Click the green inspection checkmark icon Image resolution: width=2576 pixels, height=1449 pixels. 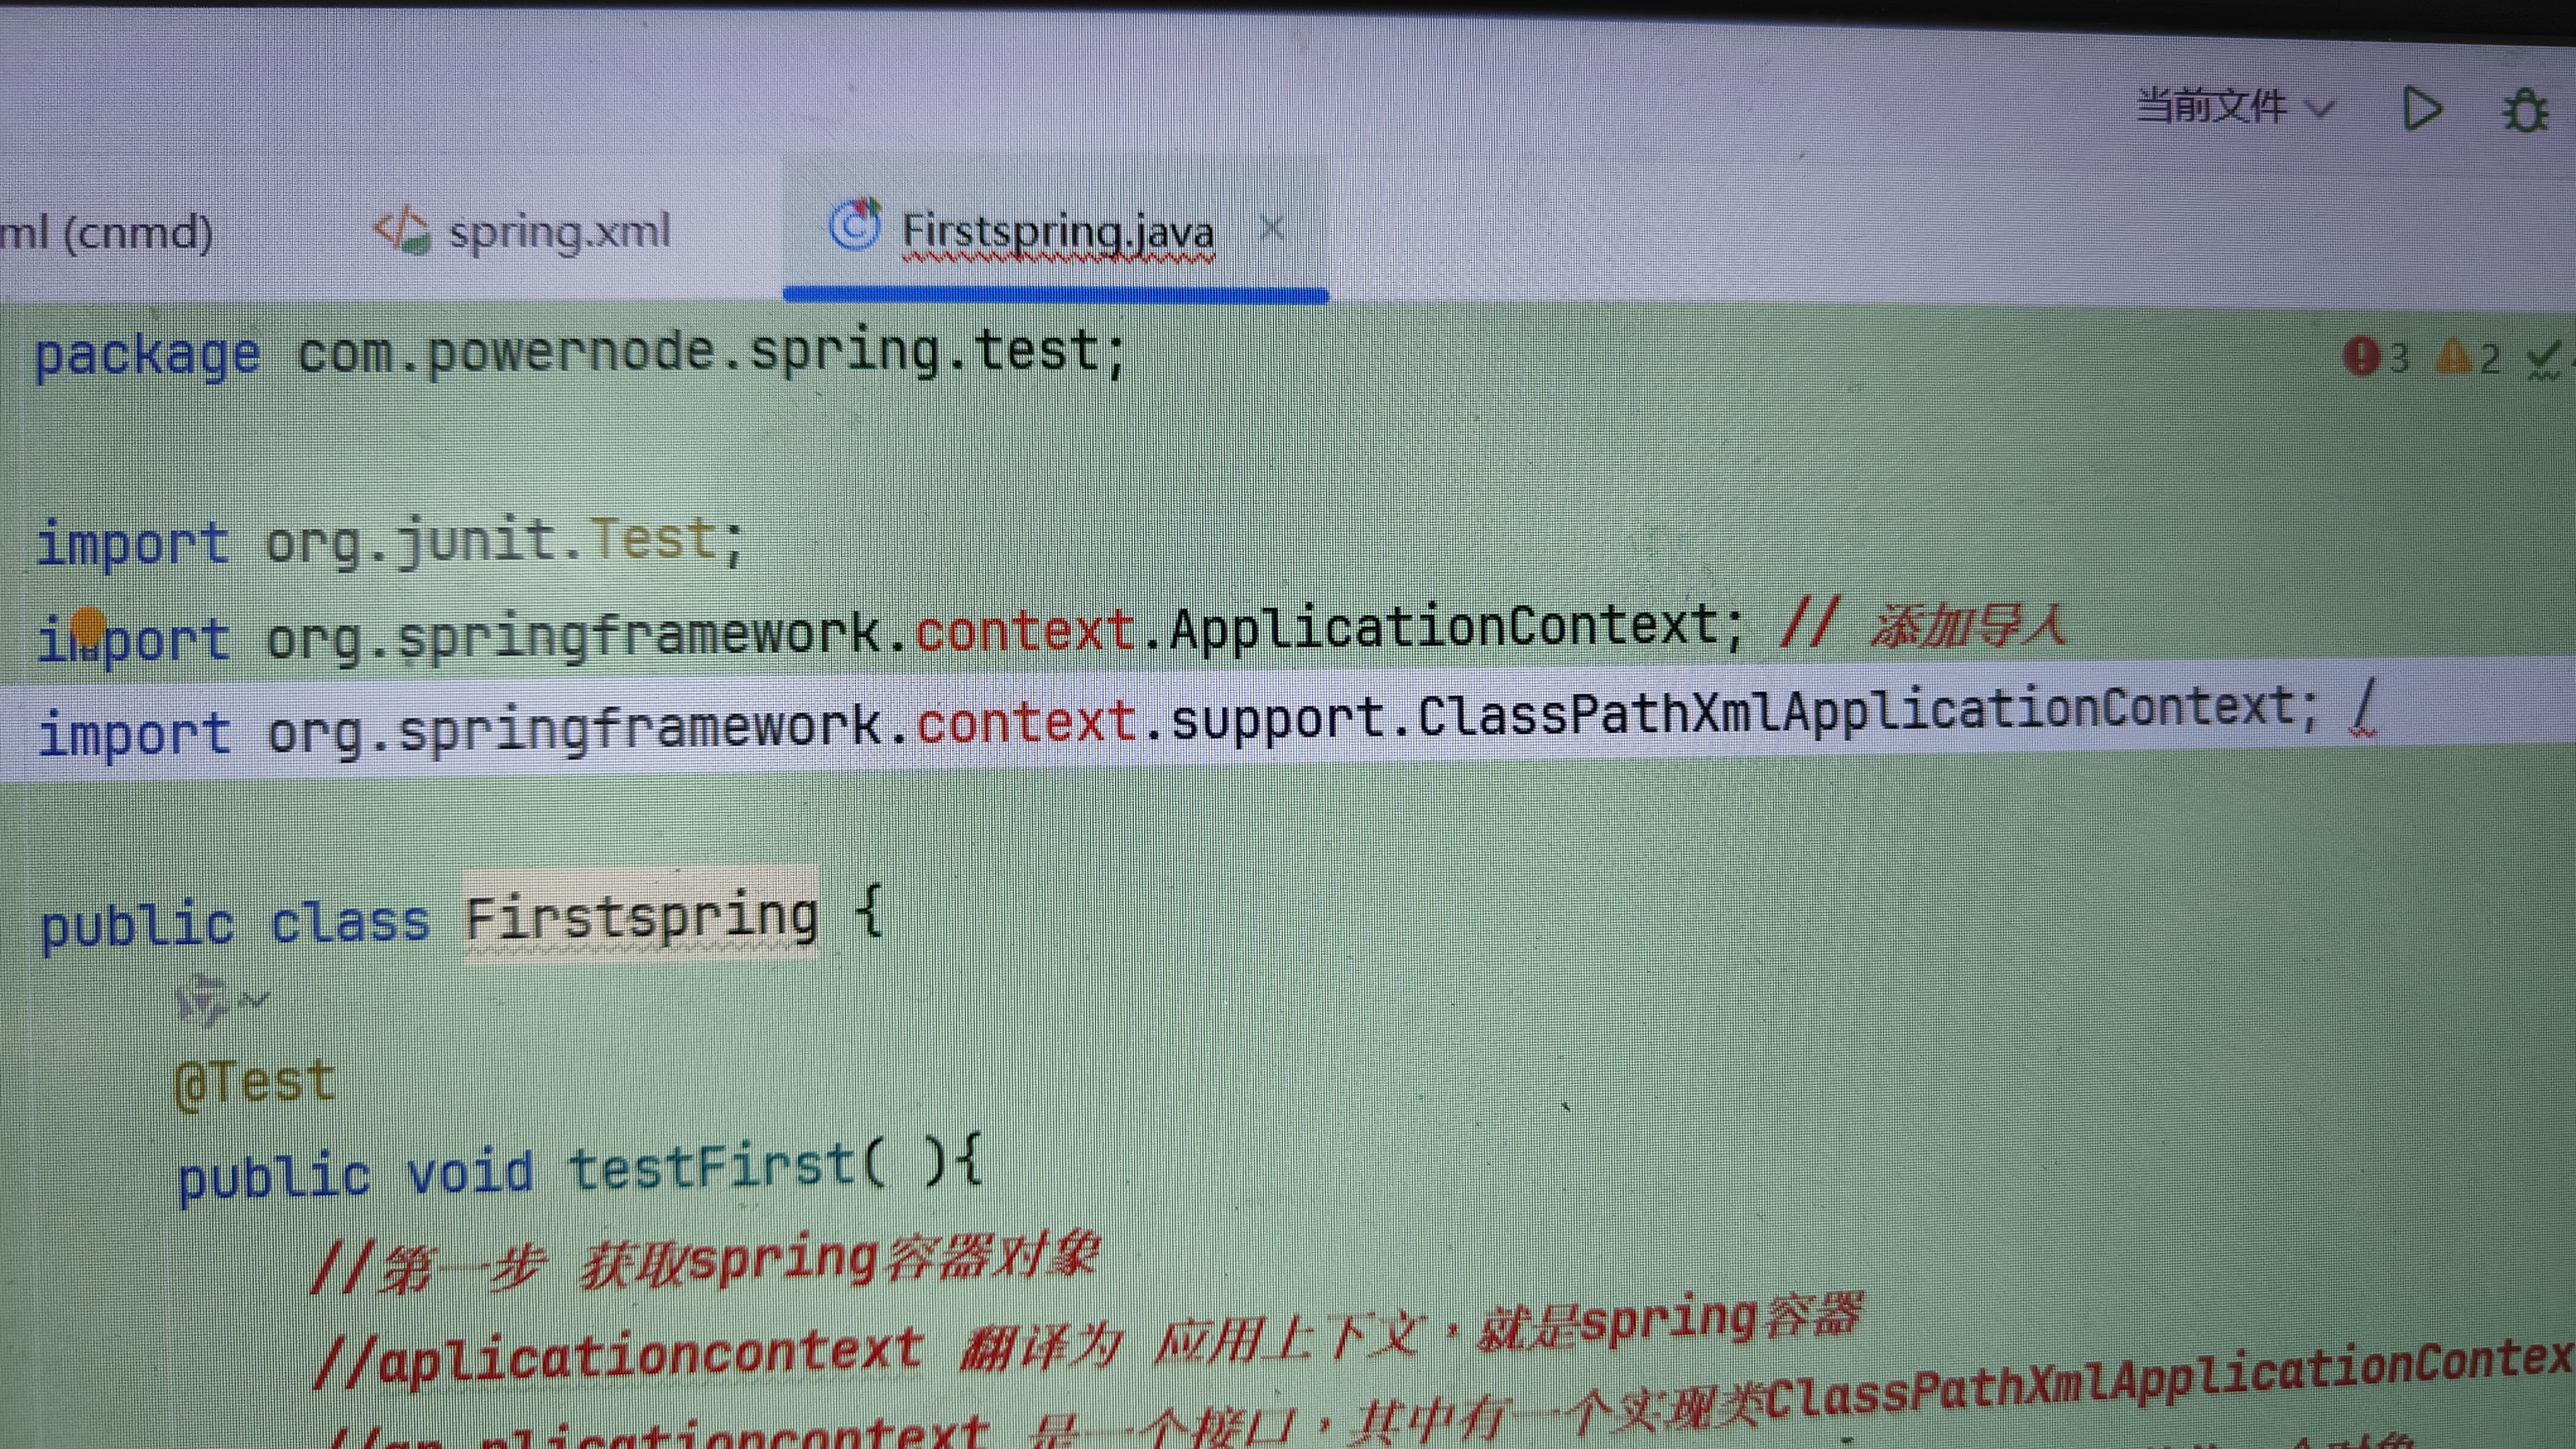(x=2544, y=360)
